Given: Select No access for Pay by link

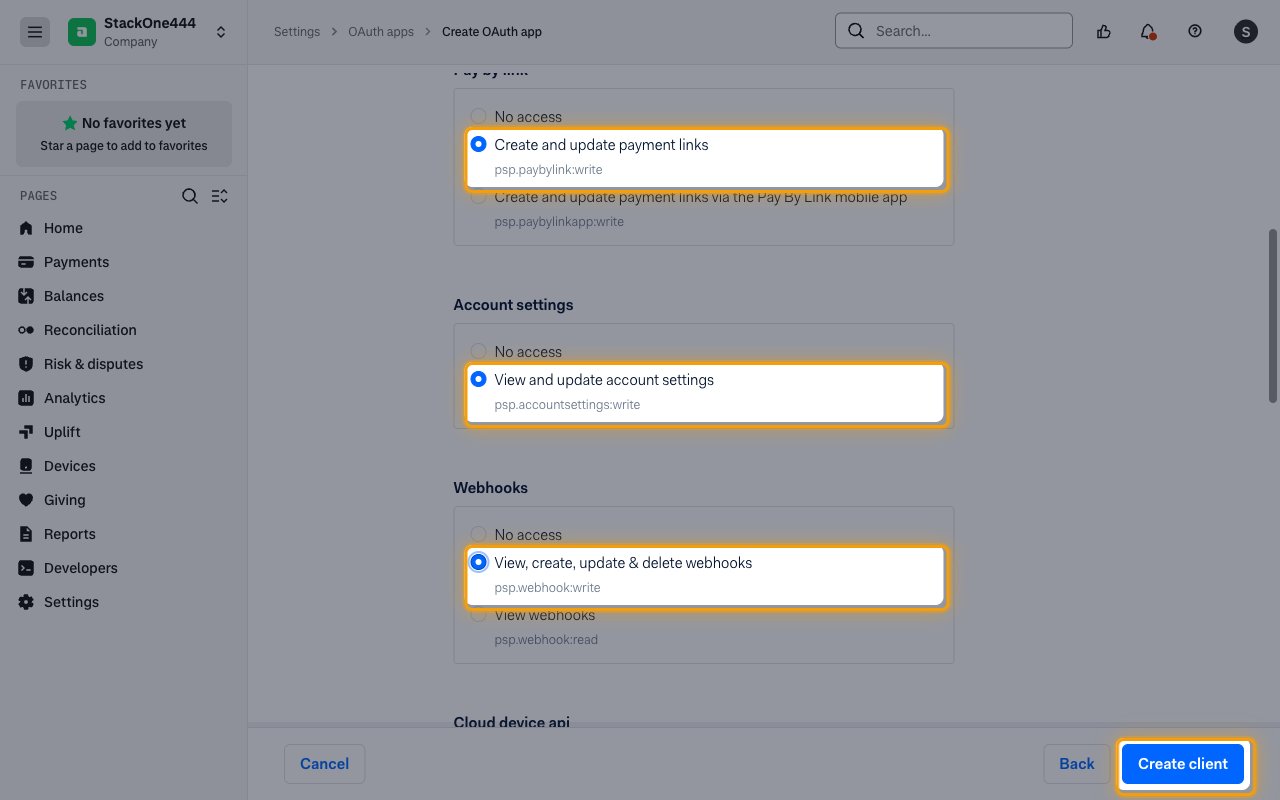Looking at the screenshot, I should point(479,117).
